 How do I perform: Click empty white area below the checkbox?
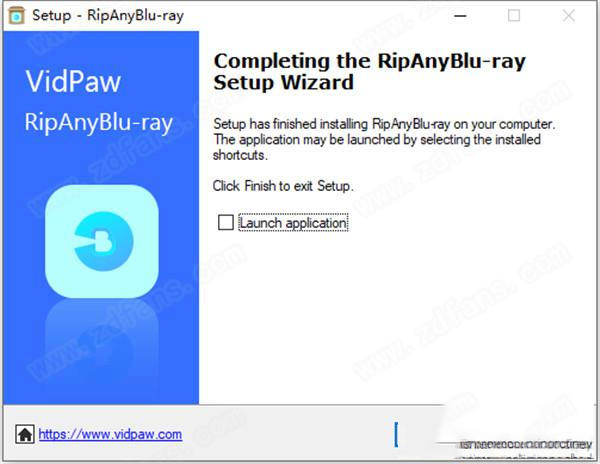click(390, 320)
